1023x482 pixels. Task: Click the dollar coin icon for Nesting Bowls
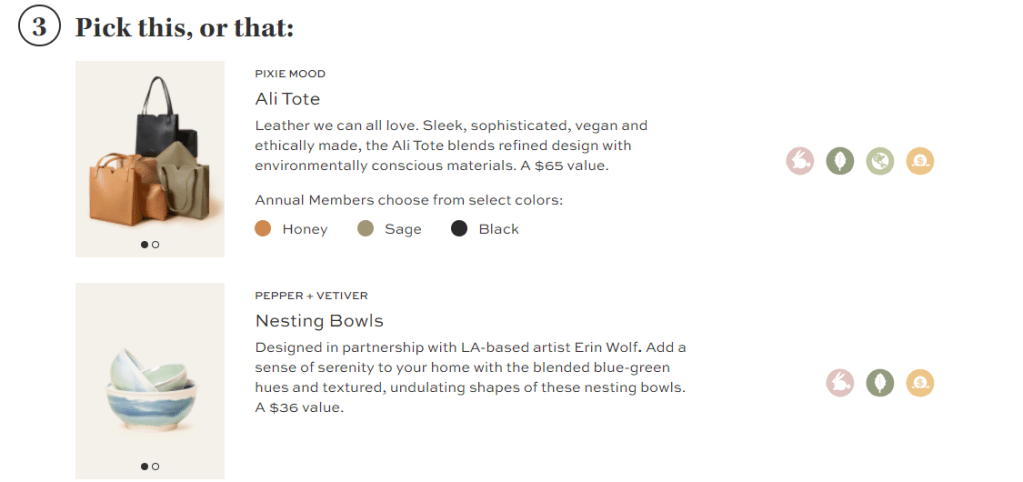(920, 382)
